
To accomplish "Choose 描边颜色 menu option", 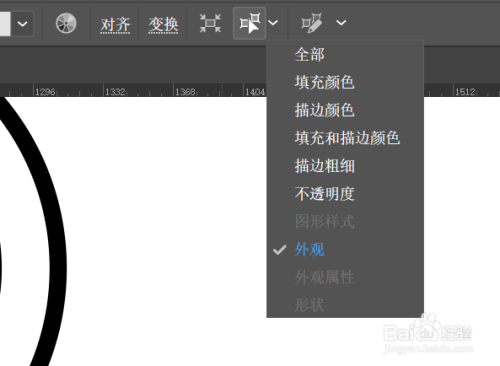I will (345, 110).
